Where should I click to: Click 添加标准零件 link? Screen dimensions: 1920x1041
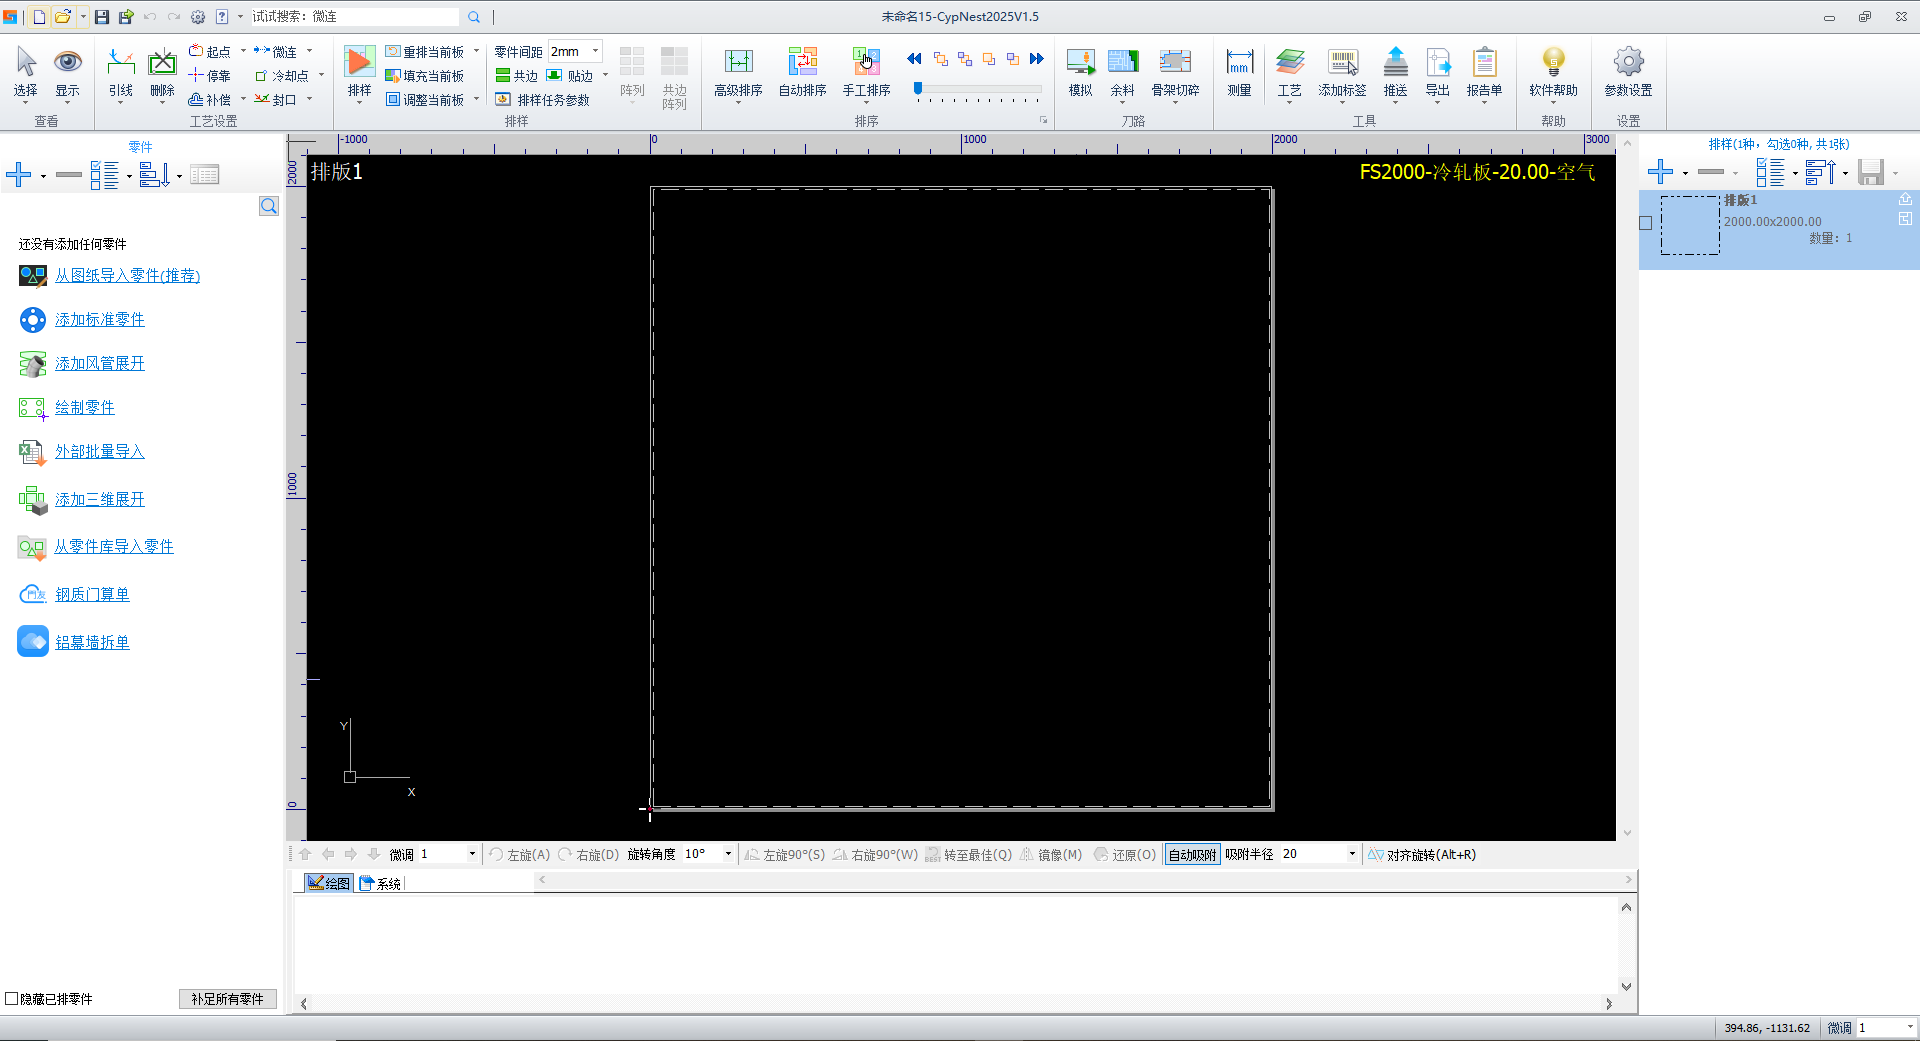pyautogui.click(x=100, y=319)
